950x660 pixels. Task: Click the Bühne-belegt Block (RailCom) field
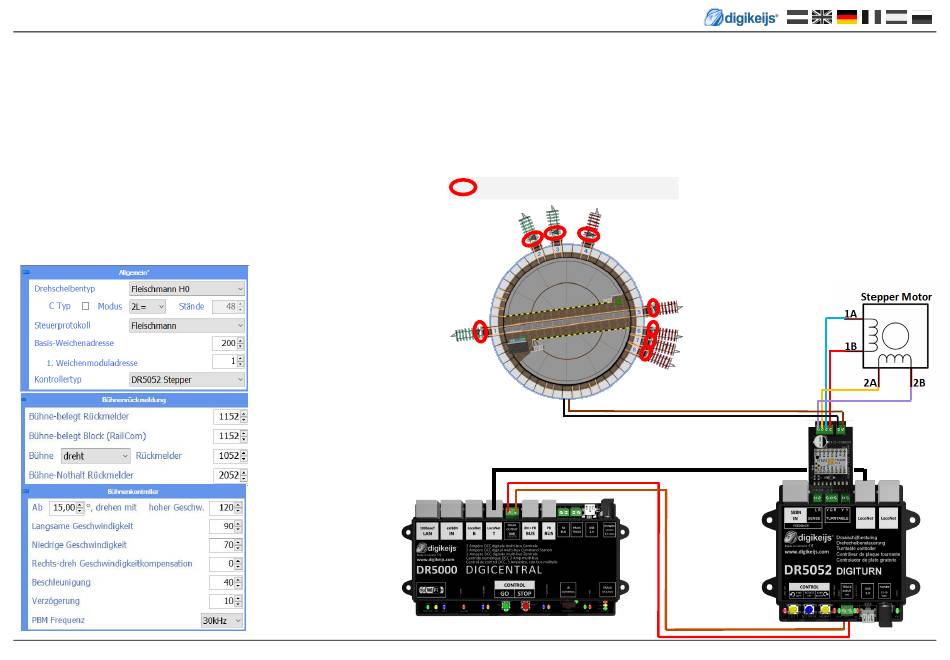point(230,436)
